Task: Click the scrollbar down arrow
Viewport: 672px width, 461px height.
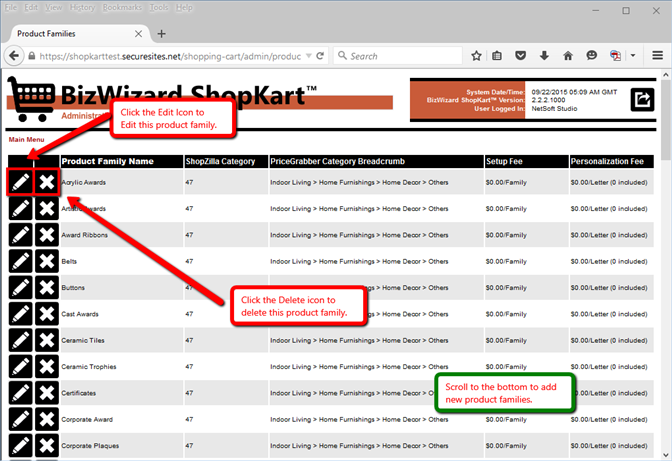Action: [x=666, y=455]
